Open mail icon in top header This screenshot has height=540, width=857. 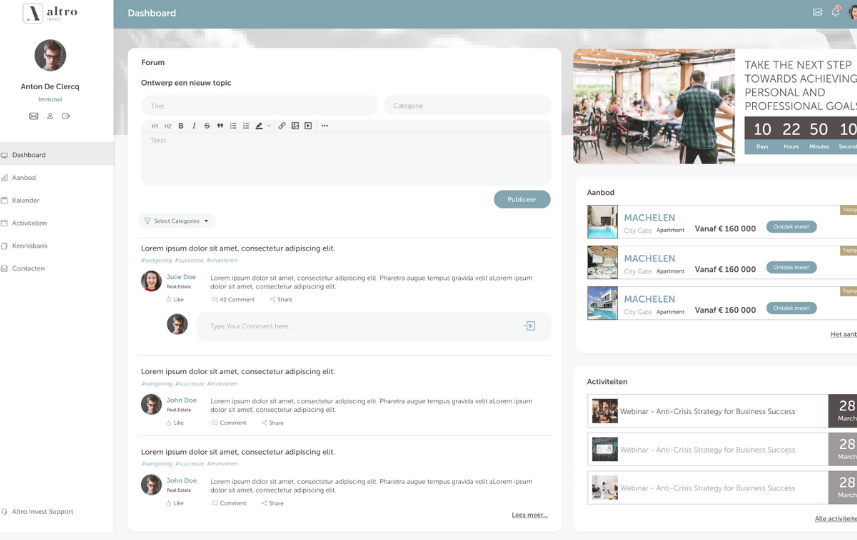818,12
